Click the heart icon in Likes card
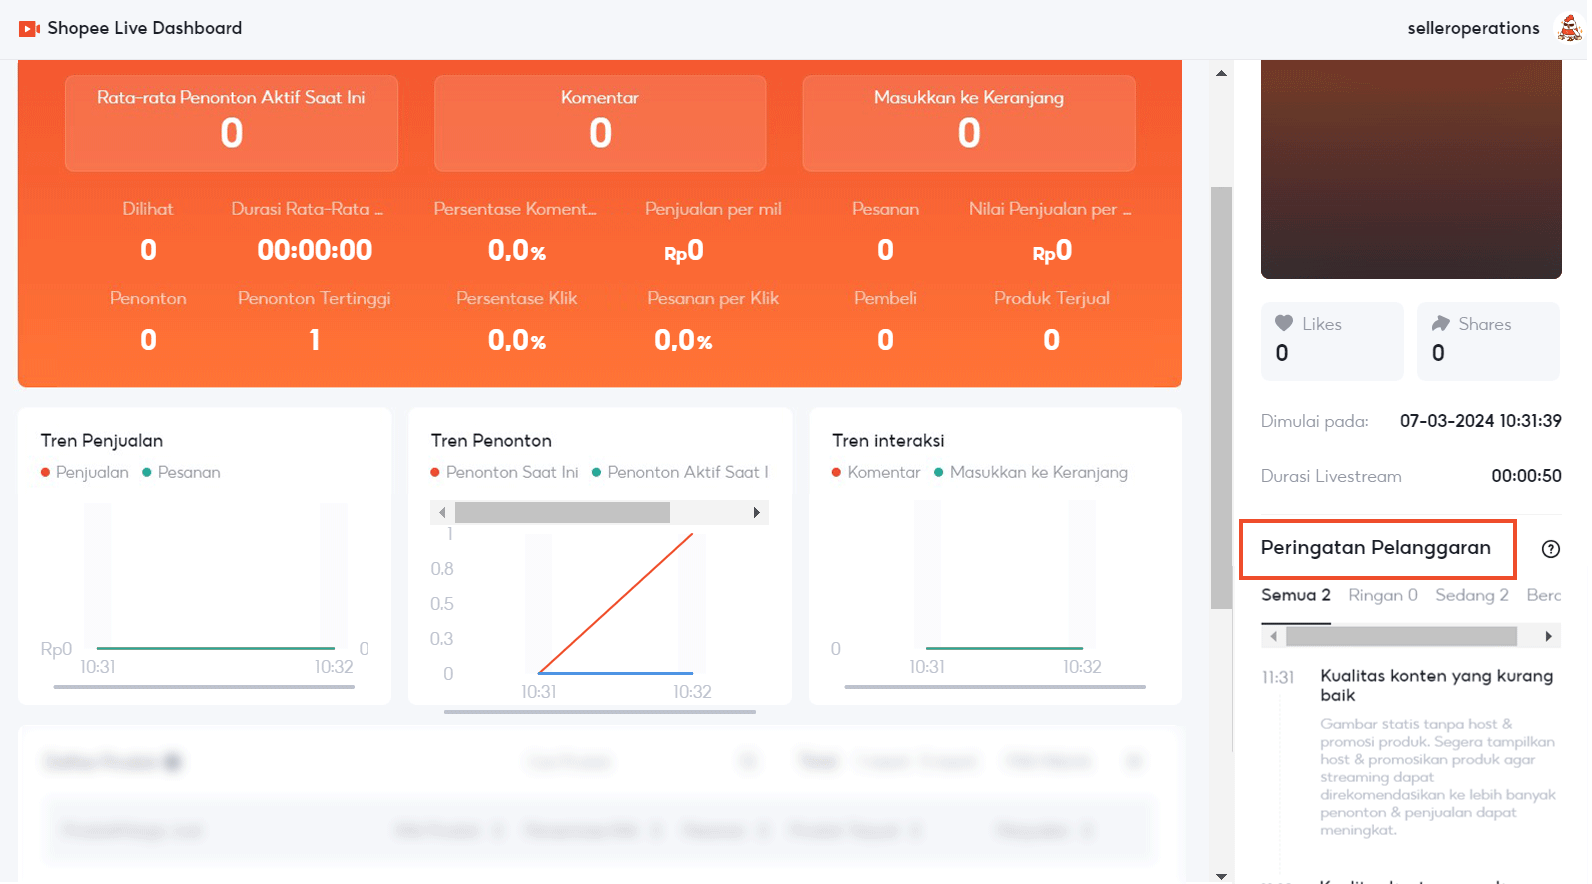Viewport: 1592px width, 884px height. [x=1284, y=323]
